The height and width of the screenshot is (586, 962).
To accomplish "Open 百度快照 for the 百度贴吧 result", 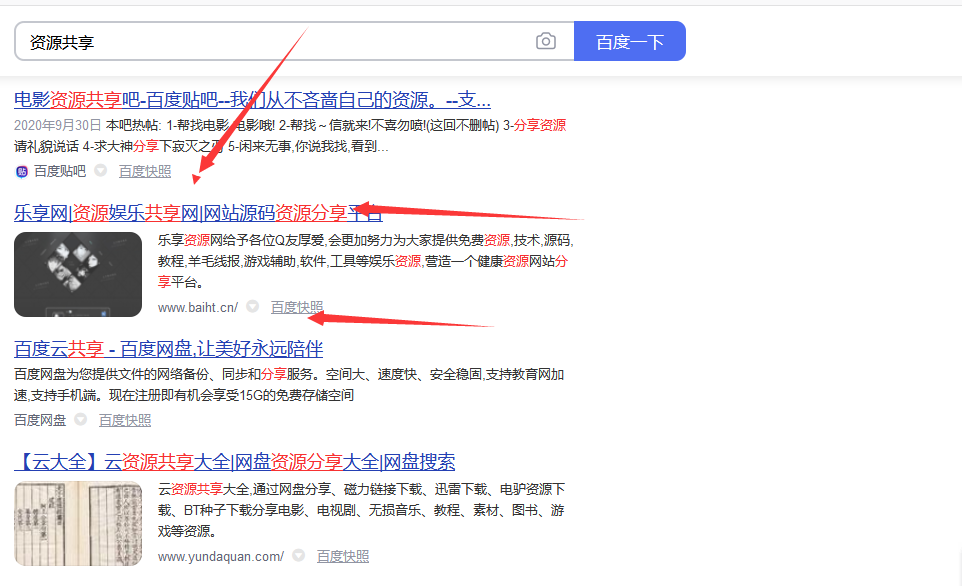I will (x=145, y=171).
